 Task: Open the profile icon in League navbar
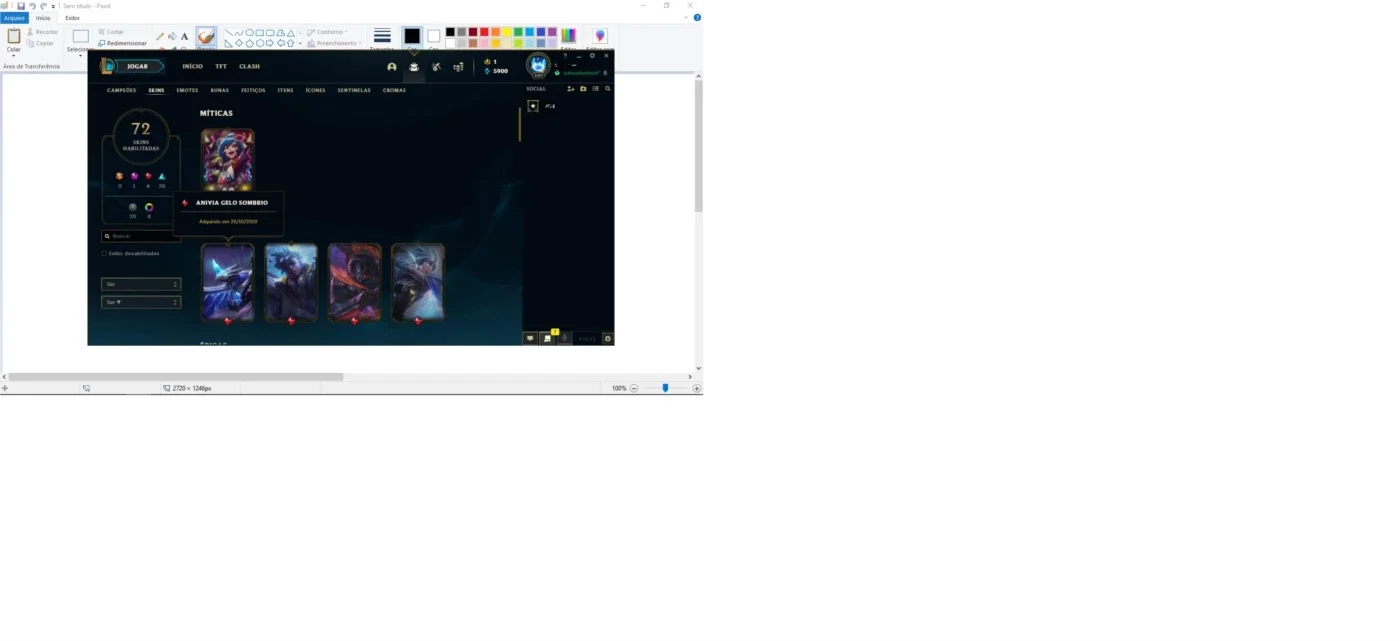click(392, 67)
